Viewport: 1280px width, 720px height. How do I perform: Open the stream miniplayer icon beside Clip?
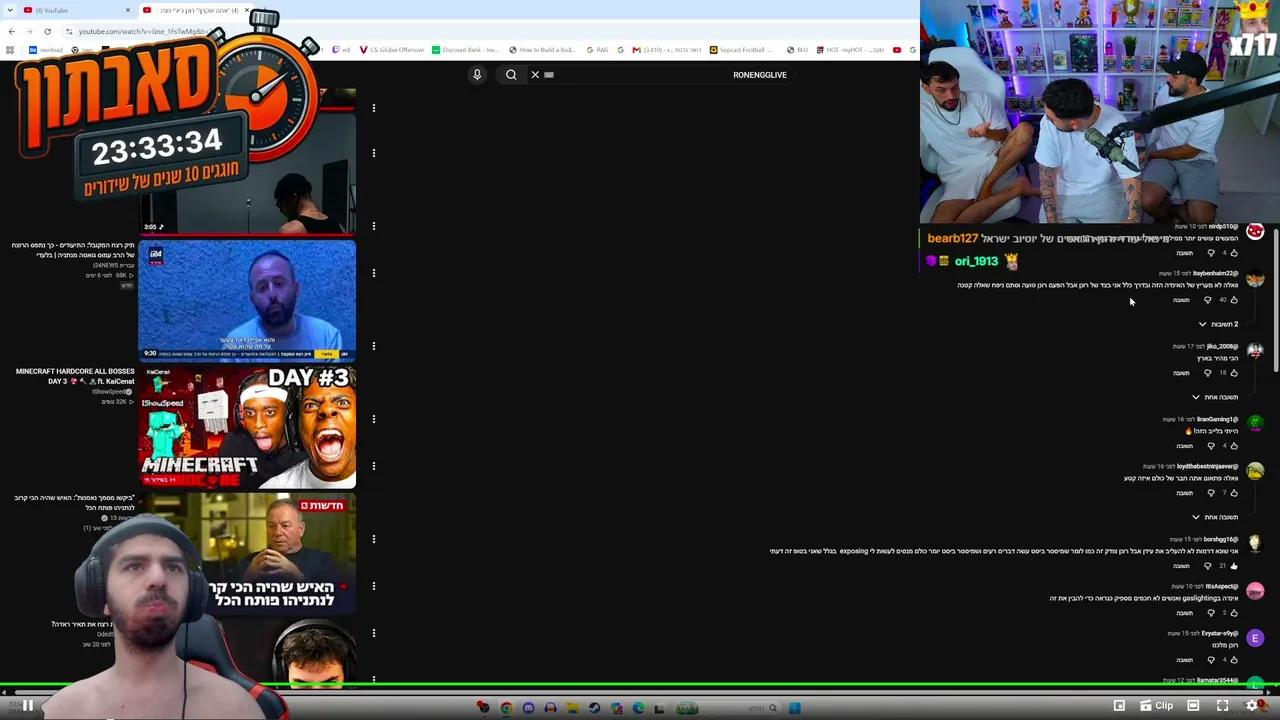point(1119,706)
